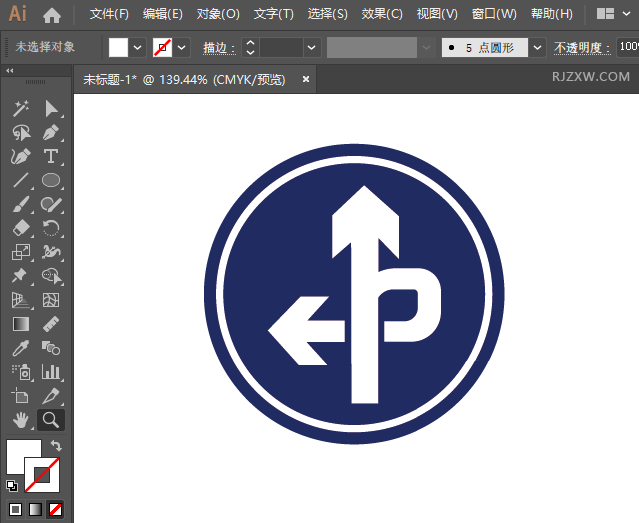
Task: Select the Gradient tool
Action: (x=20, y=324)
